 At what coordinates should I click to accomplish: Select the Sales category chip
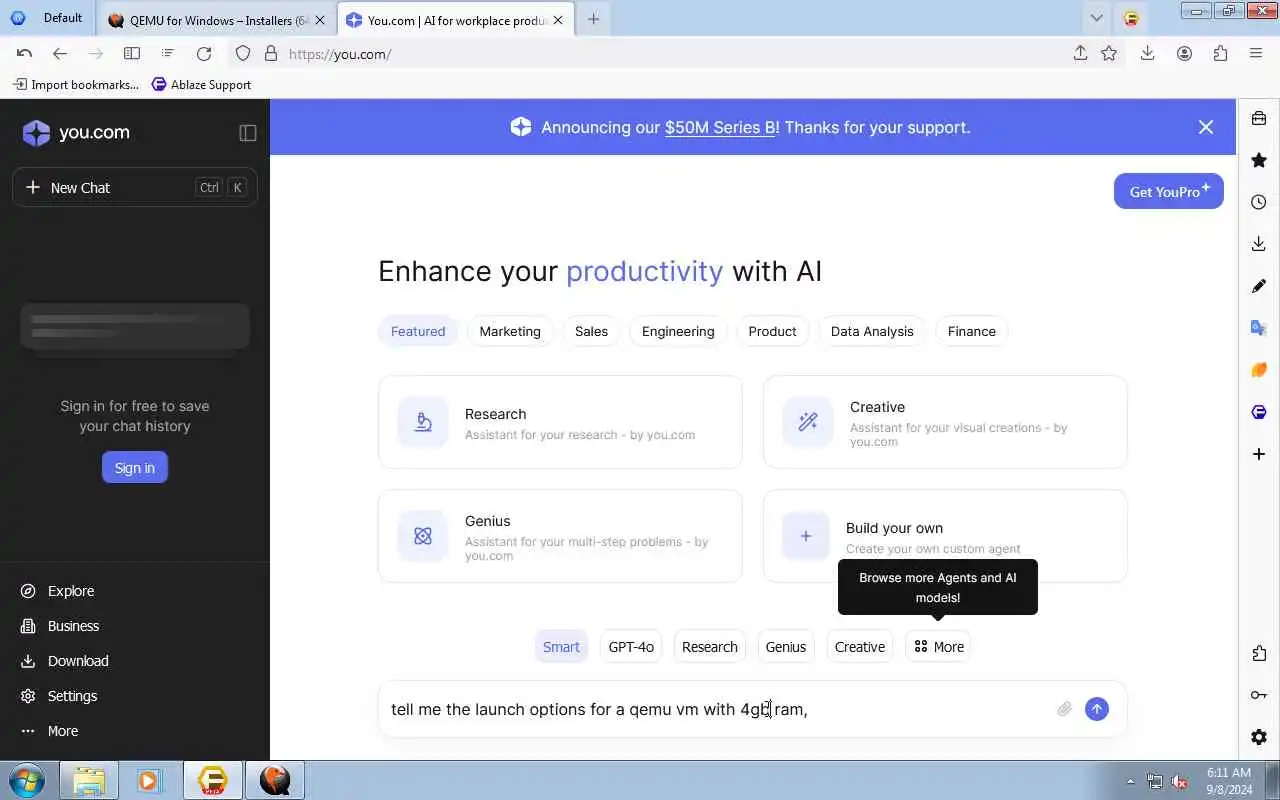pos(591,331)
